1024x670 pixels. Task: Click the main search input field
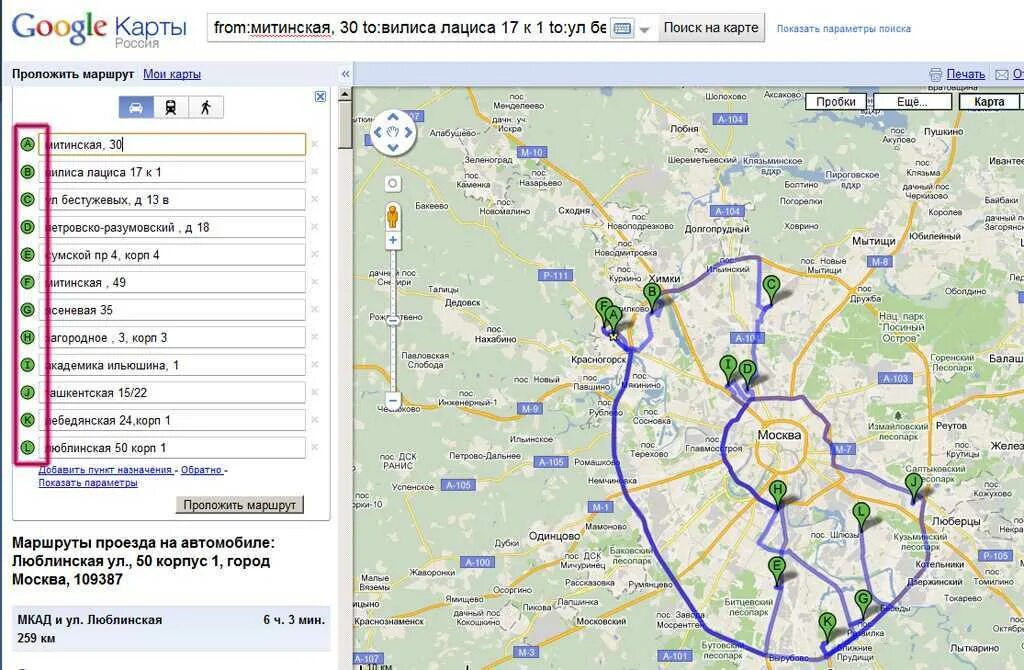[x=409, y=28]
